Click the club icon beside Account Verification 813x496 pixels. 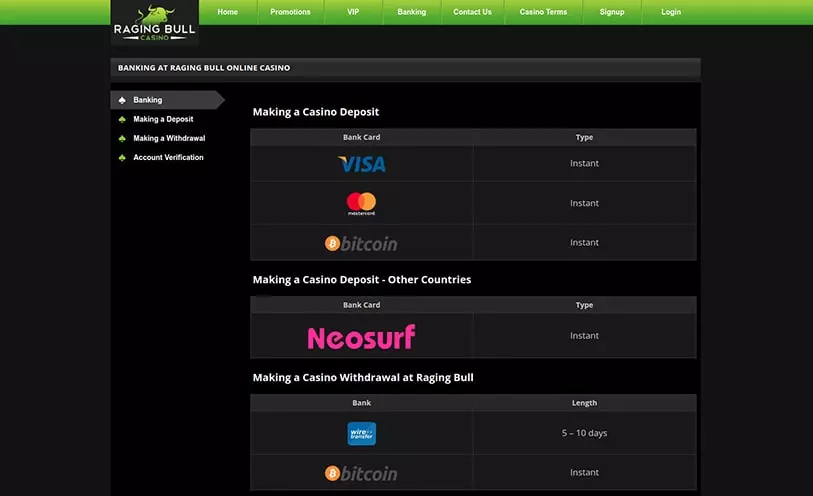[122, 158]
